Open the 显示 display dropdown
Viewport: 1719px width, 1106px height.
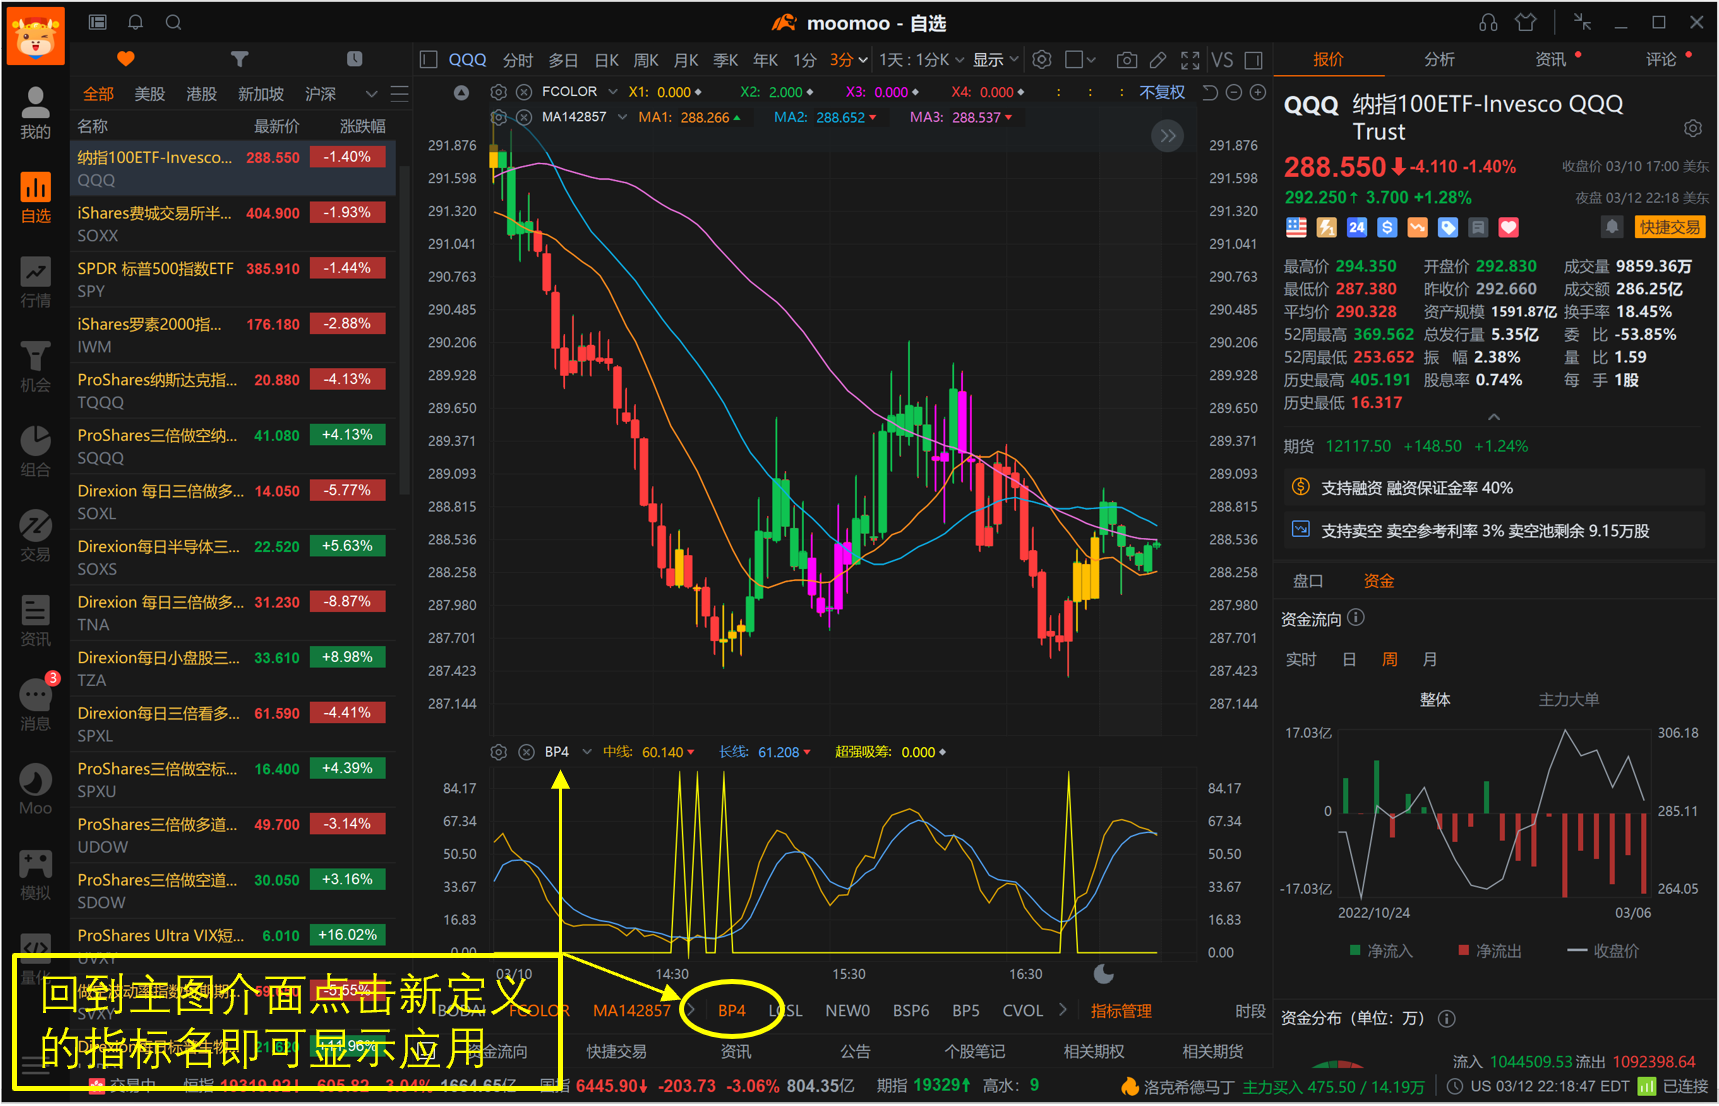995,60
